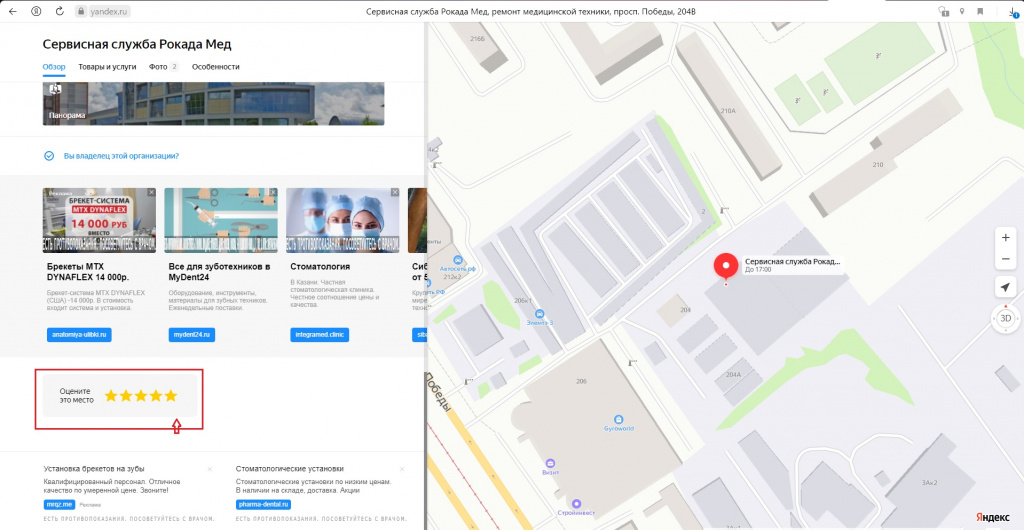Close the 'Установка брекетов на зубы' ad

[210, 469]
